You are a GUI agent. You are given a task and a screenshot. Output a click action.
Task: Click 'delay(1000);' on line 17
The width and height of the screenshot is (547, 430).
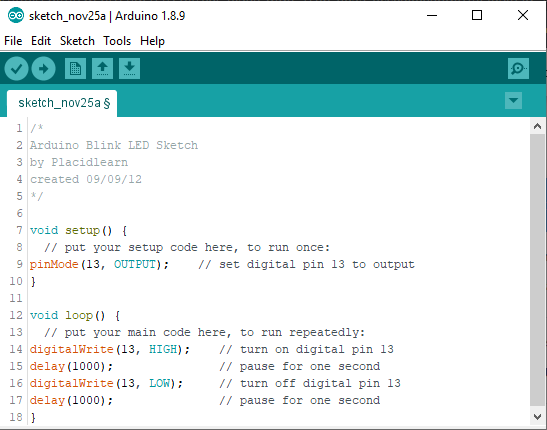(72, 401)
